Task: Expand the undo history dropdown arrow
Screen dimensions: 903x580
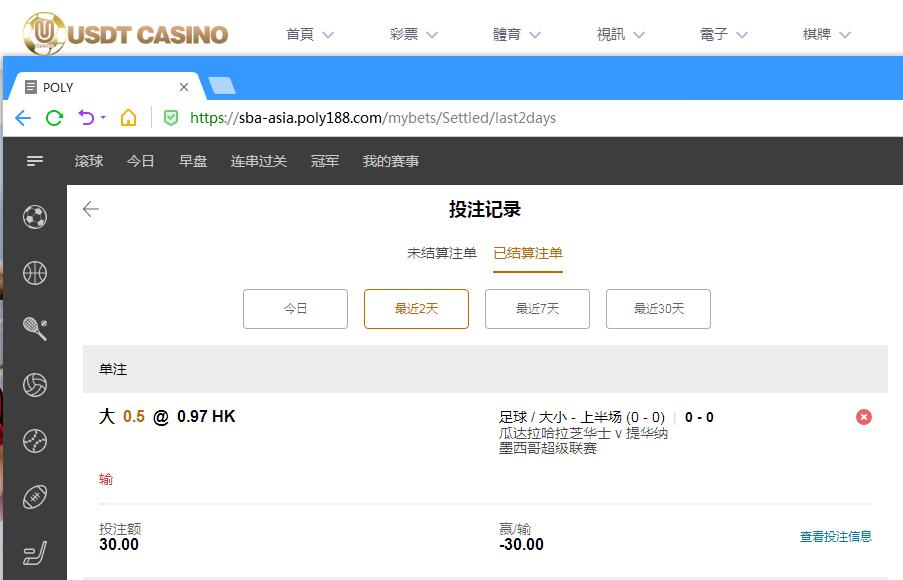Action: point(103,117)
